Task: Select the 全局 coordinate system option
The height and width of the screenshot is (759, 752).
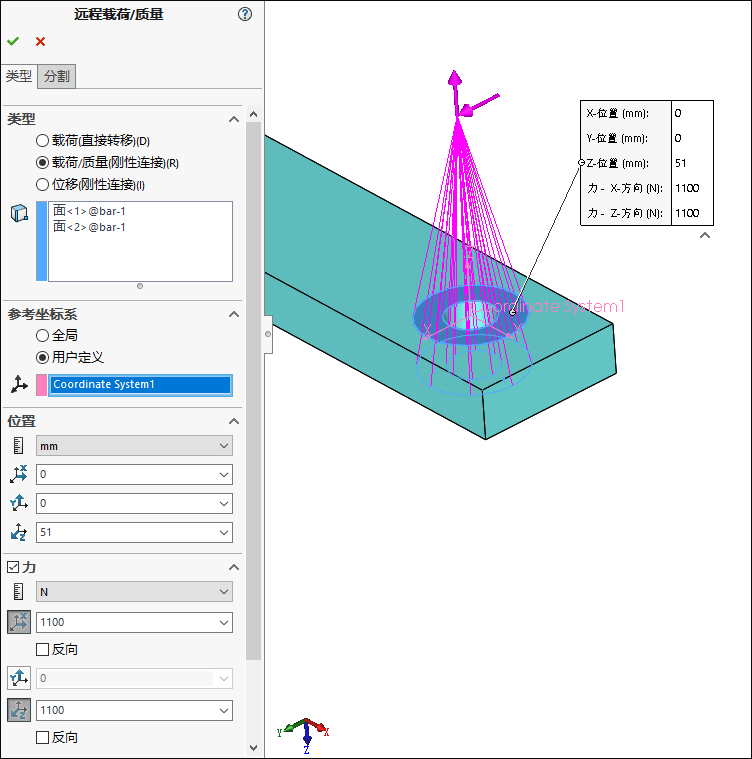Action: tap(42, 335)
